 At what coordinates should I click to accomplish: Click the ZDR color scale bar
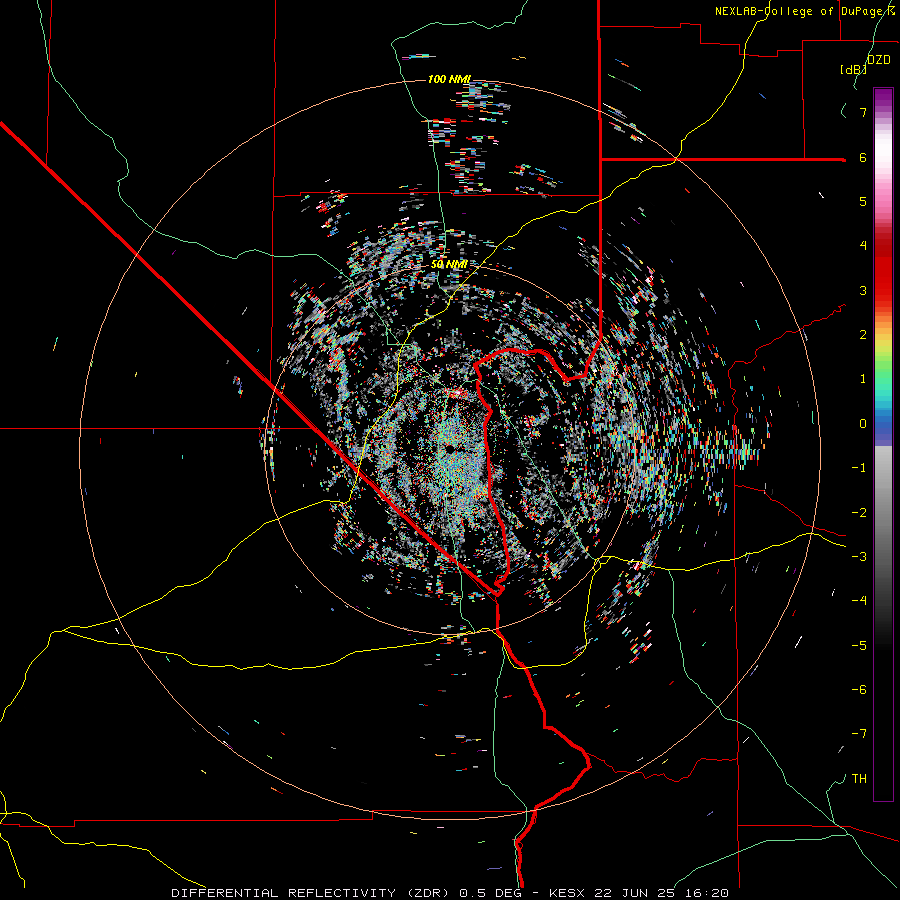[x=883, y=444]
